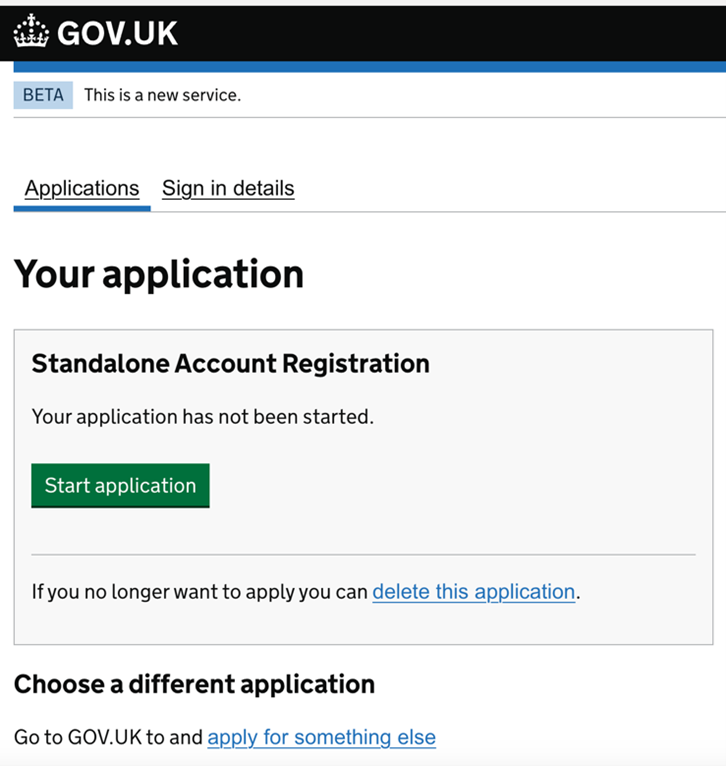Click the blue underline beneath Applications tab
This screenshot has height=766, width=726.
click(82, 208)
